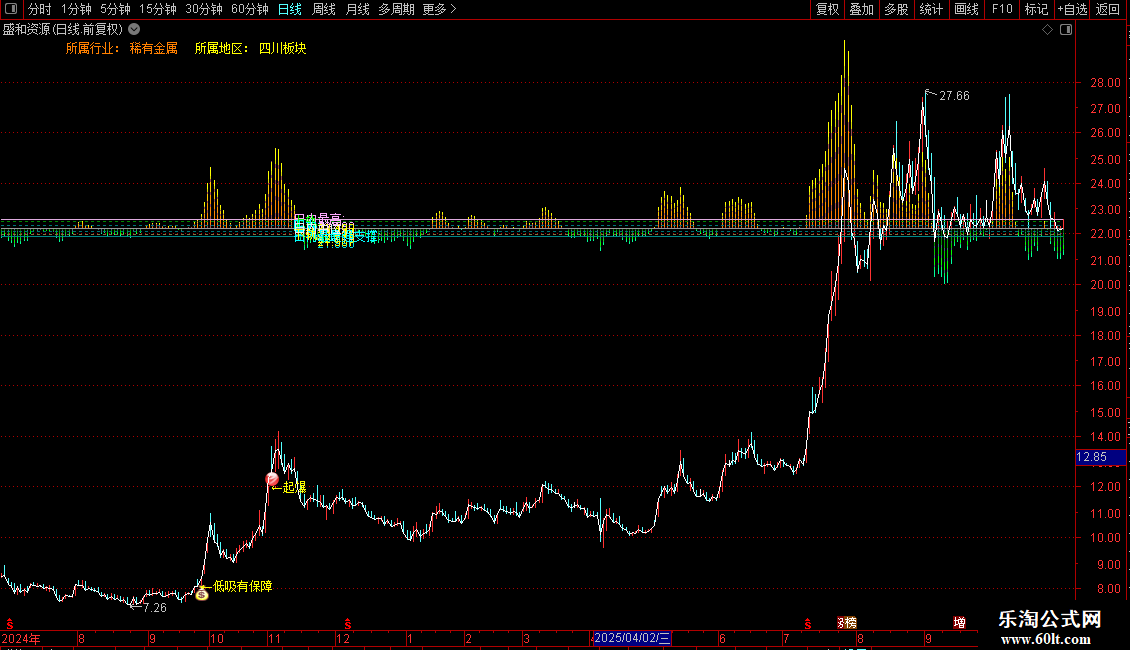Click month 3 on the time axis
1130x650 pixels.
[527, 638]
